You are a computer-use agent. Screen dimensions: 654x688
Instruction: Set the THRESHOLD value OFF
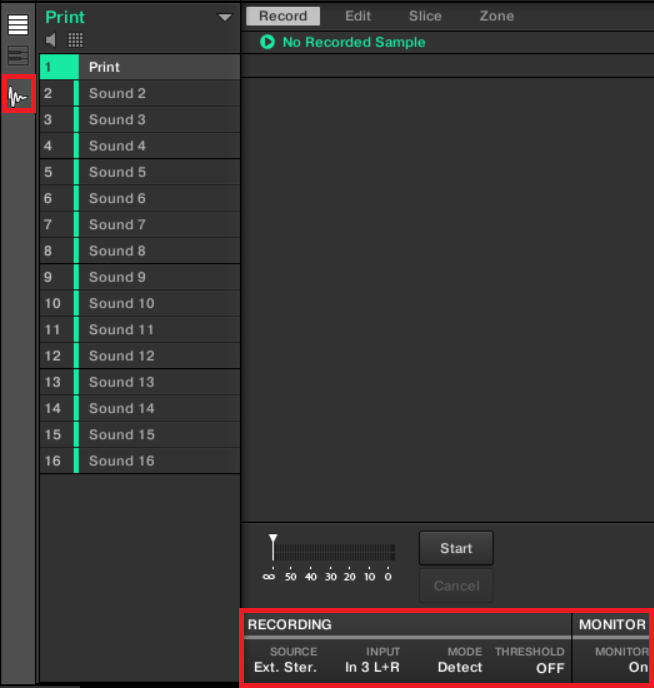point(550,668)
